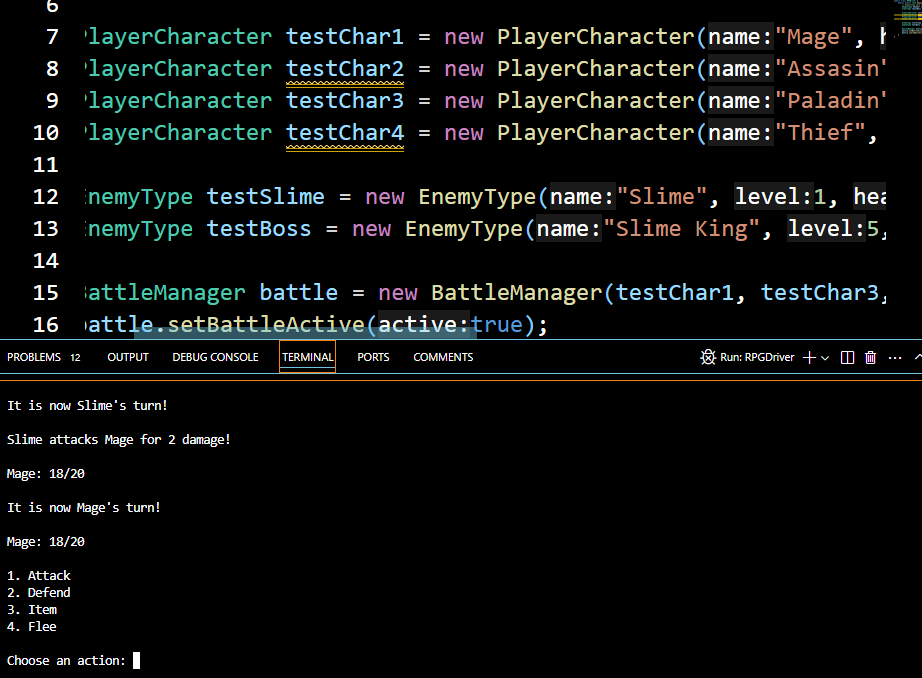Switch to the Debug Console tab
Viewport: 922px width, 678px height.
(215, 357)
